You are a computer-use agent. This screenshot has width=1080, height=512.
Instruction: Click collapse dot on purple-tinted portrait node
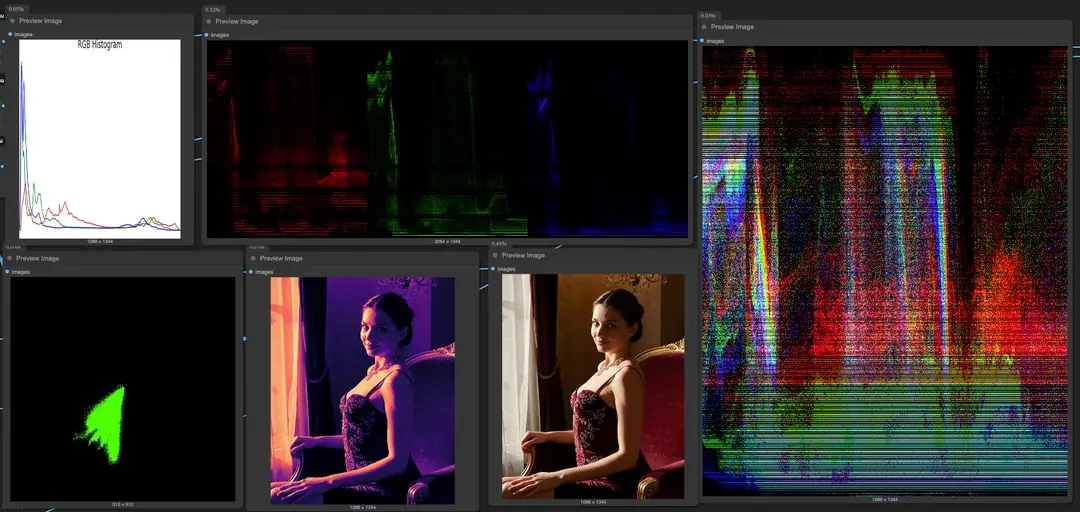tap(251, 258)
